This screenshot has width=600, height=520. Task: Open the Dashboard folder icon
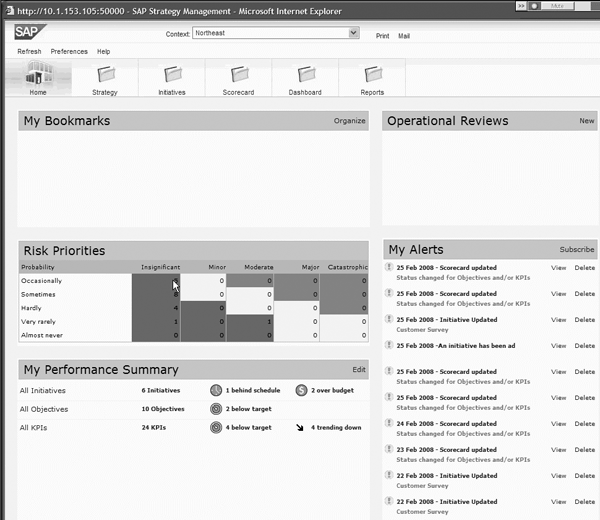click(x=306, y=74)
